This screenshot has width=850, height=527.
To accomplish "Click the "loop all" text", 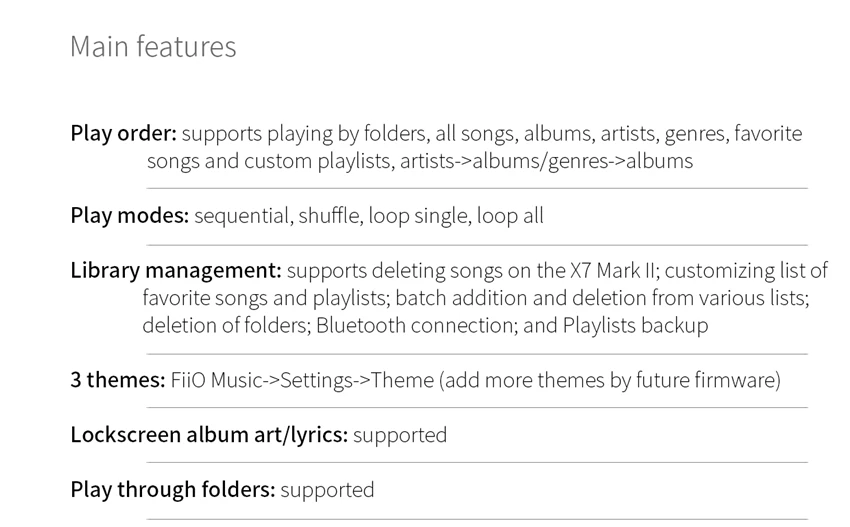I will tap(509, 216).
